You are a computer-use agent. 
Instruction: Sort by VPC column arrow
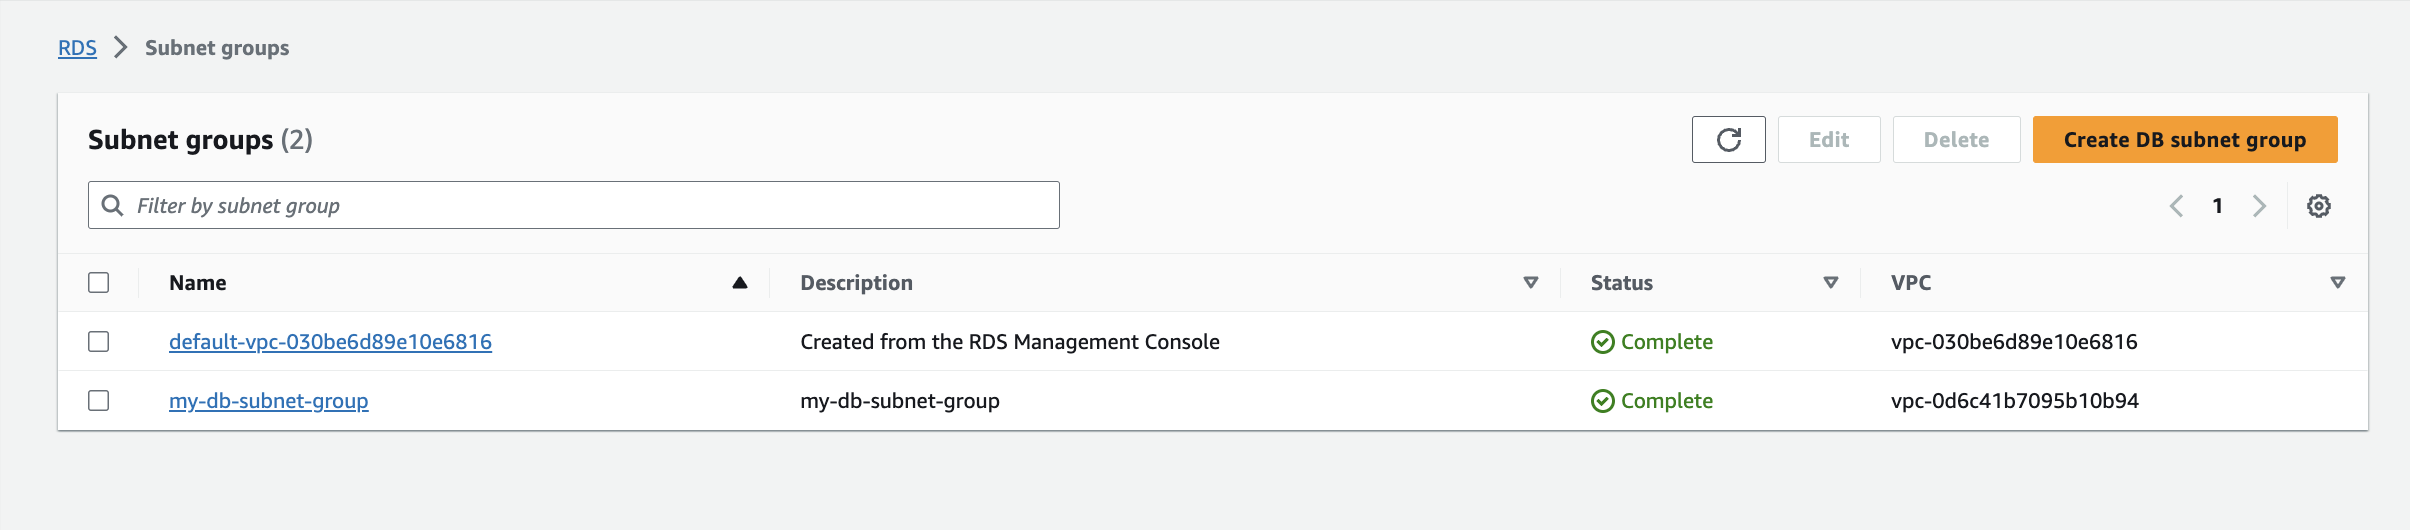[x=2337, y=283]
